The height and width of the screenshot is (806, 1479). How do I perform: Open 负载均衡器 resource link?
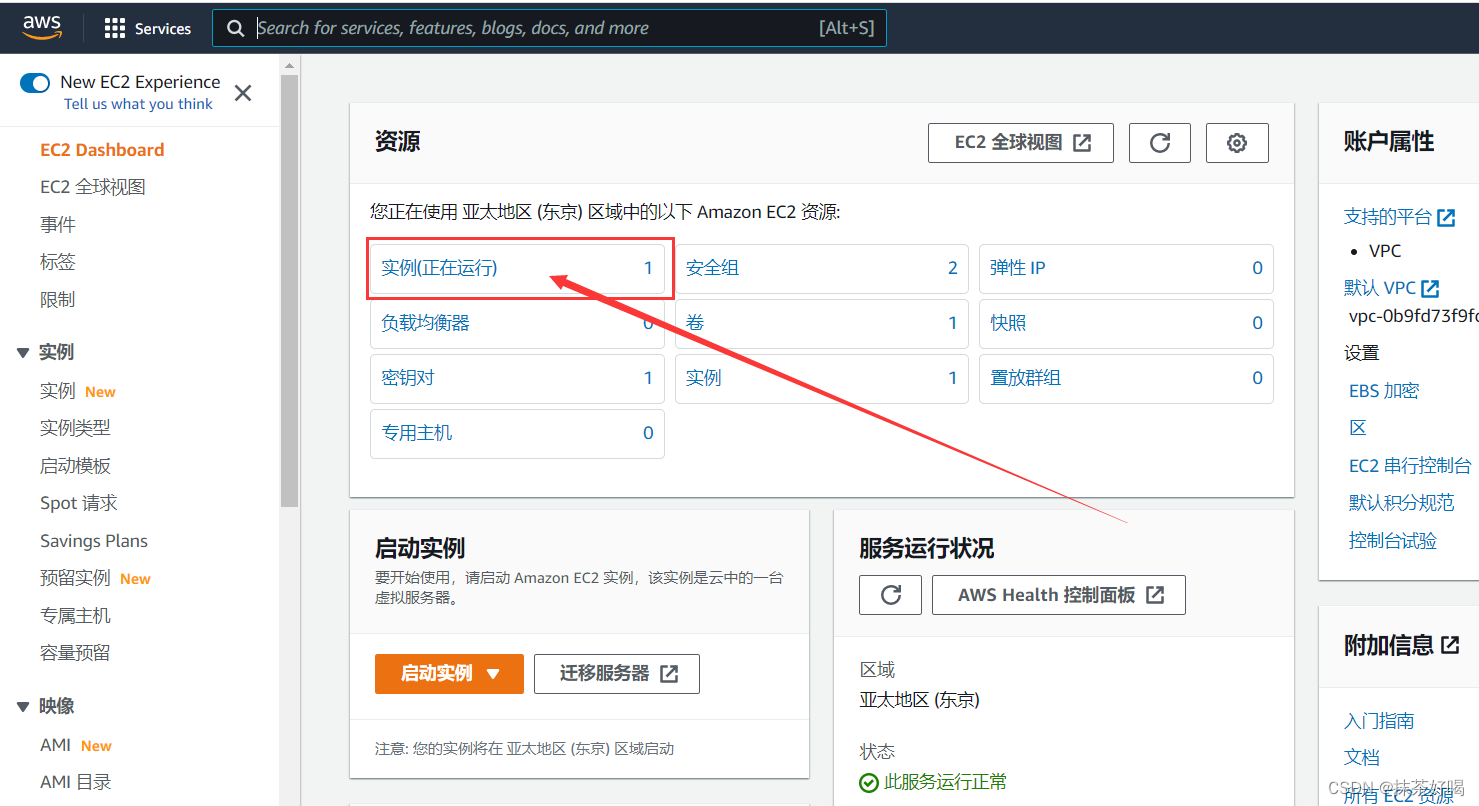coord(425,323)
